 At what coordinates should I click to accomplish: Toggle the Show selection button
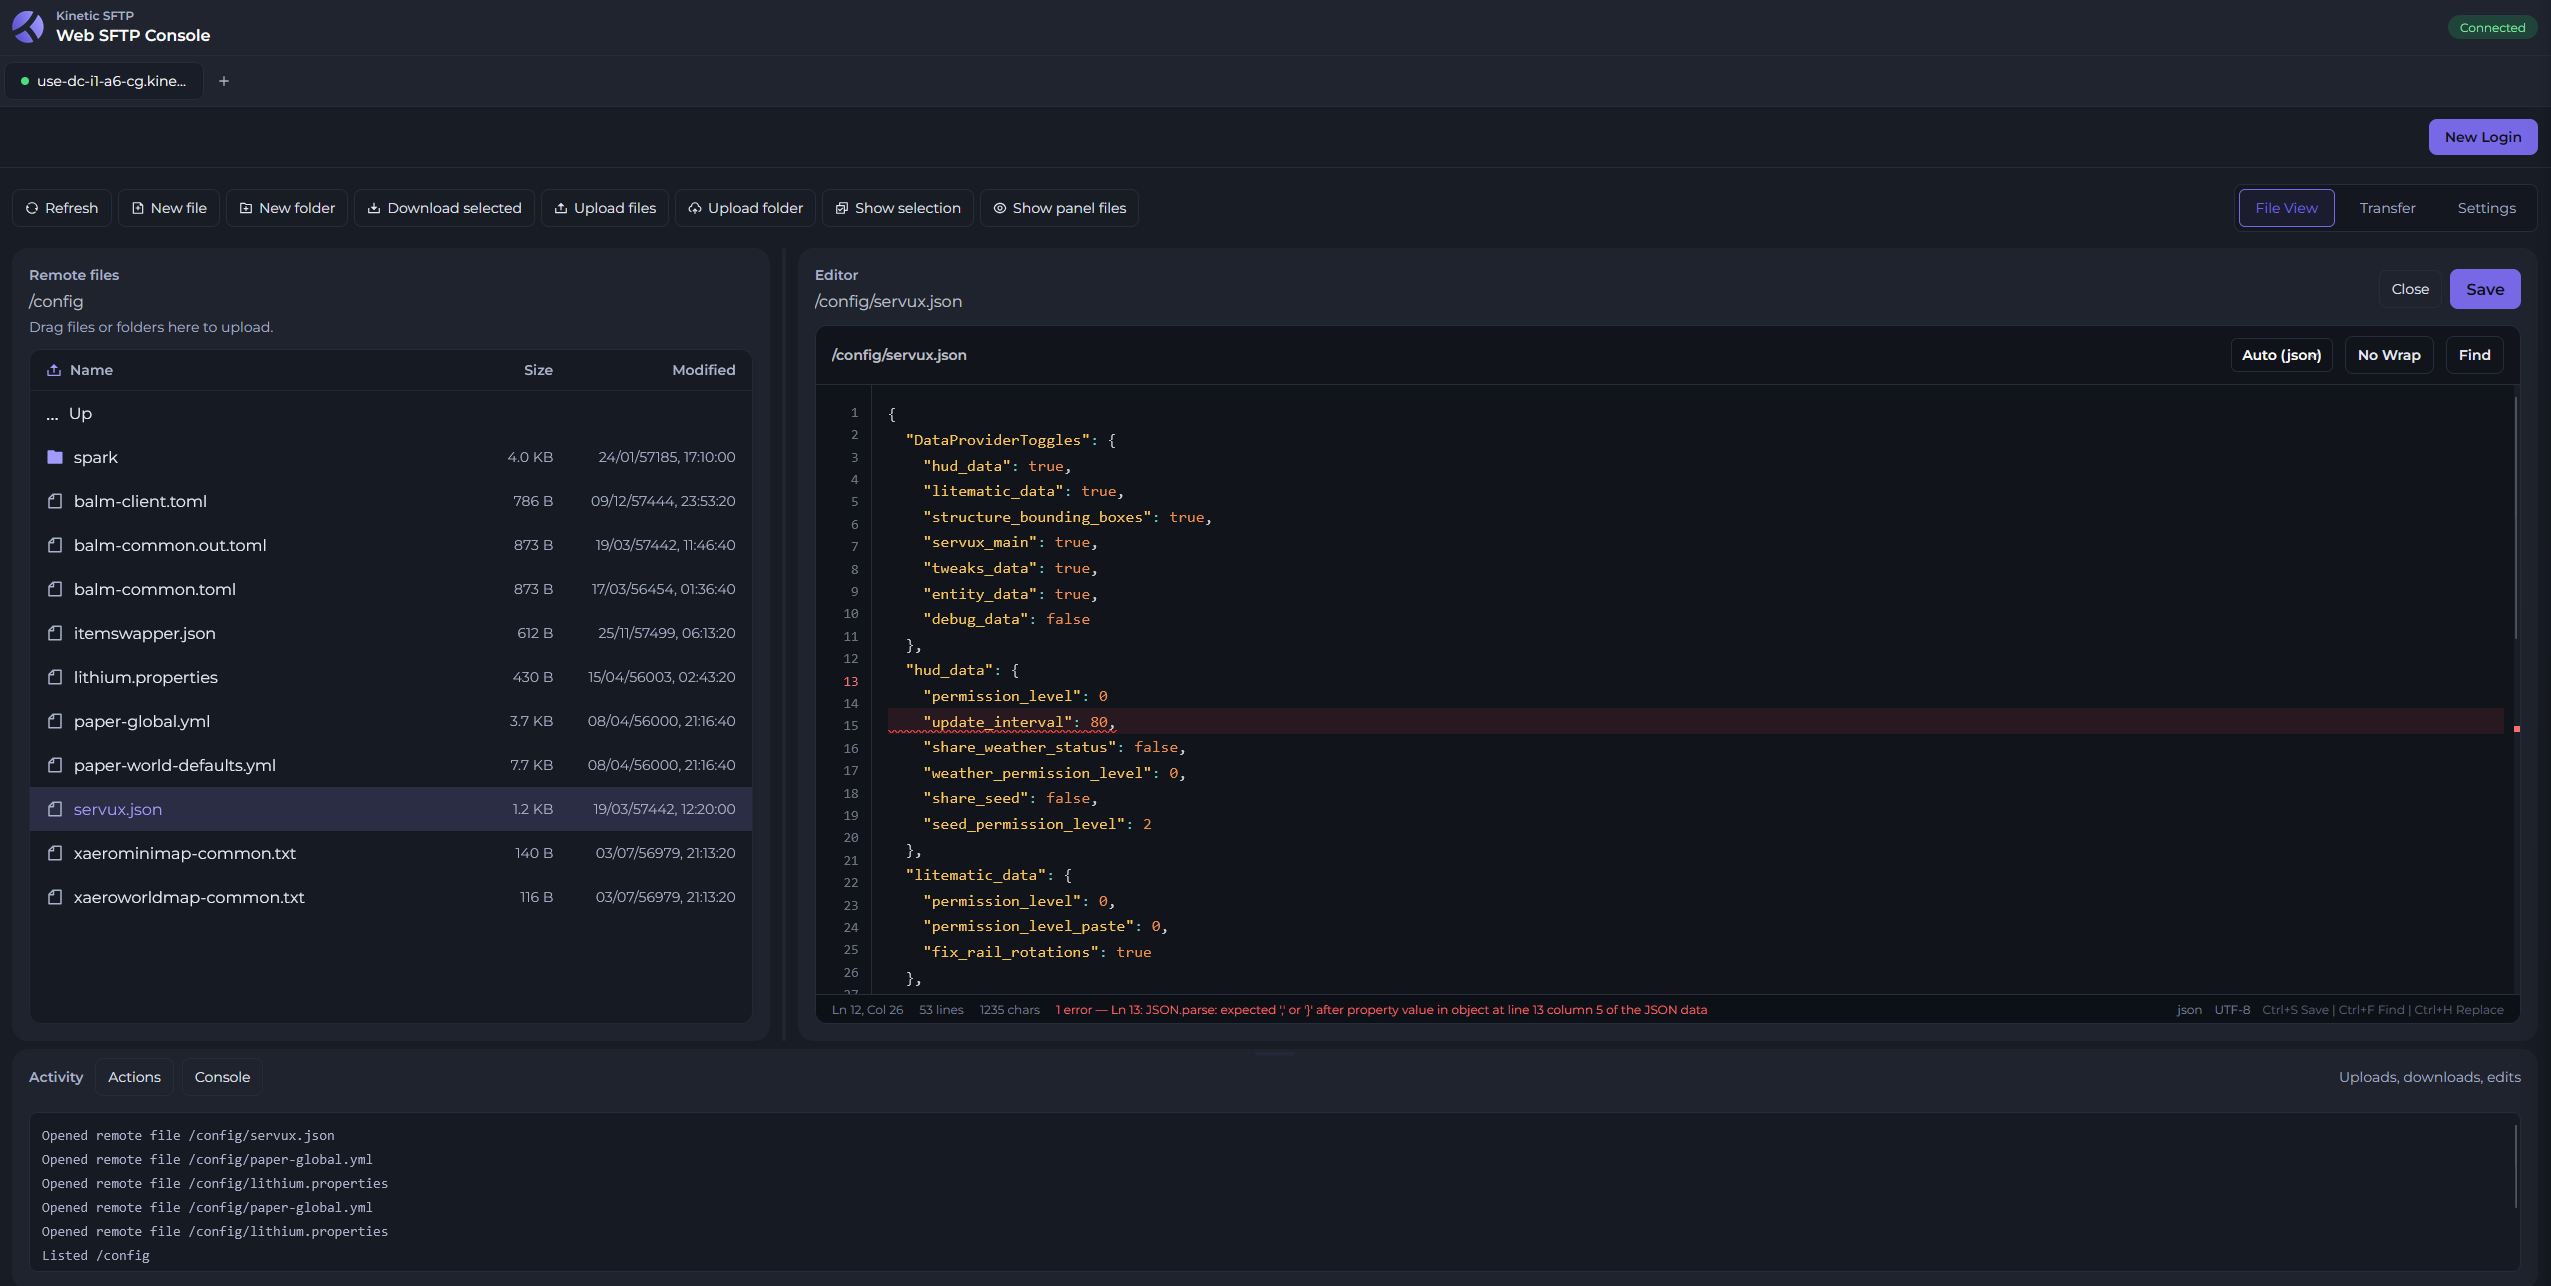point(897,208)
